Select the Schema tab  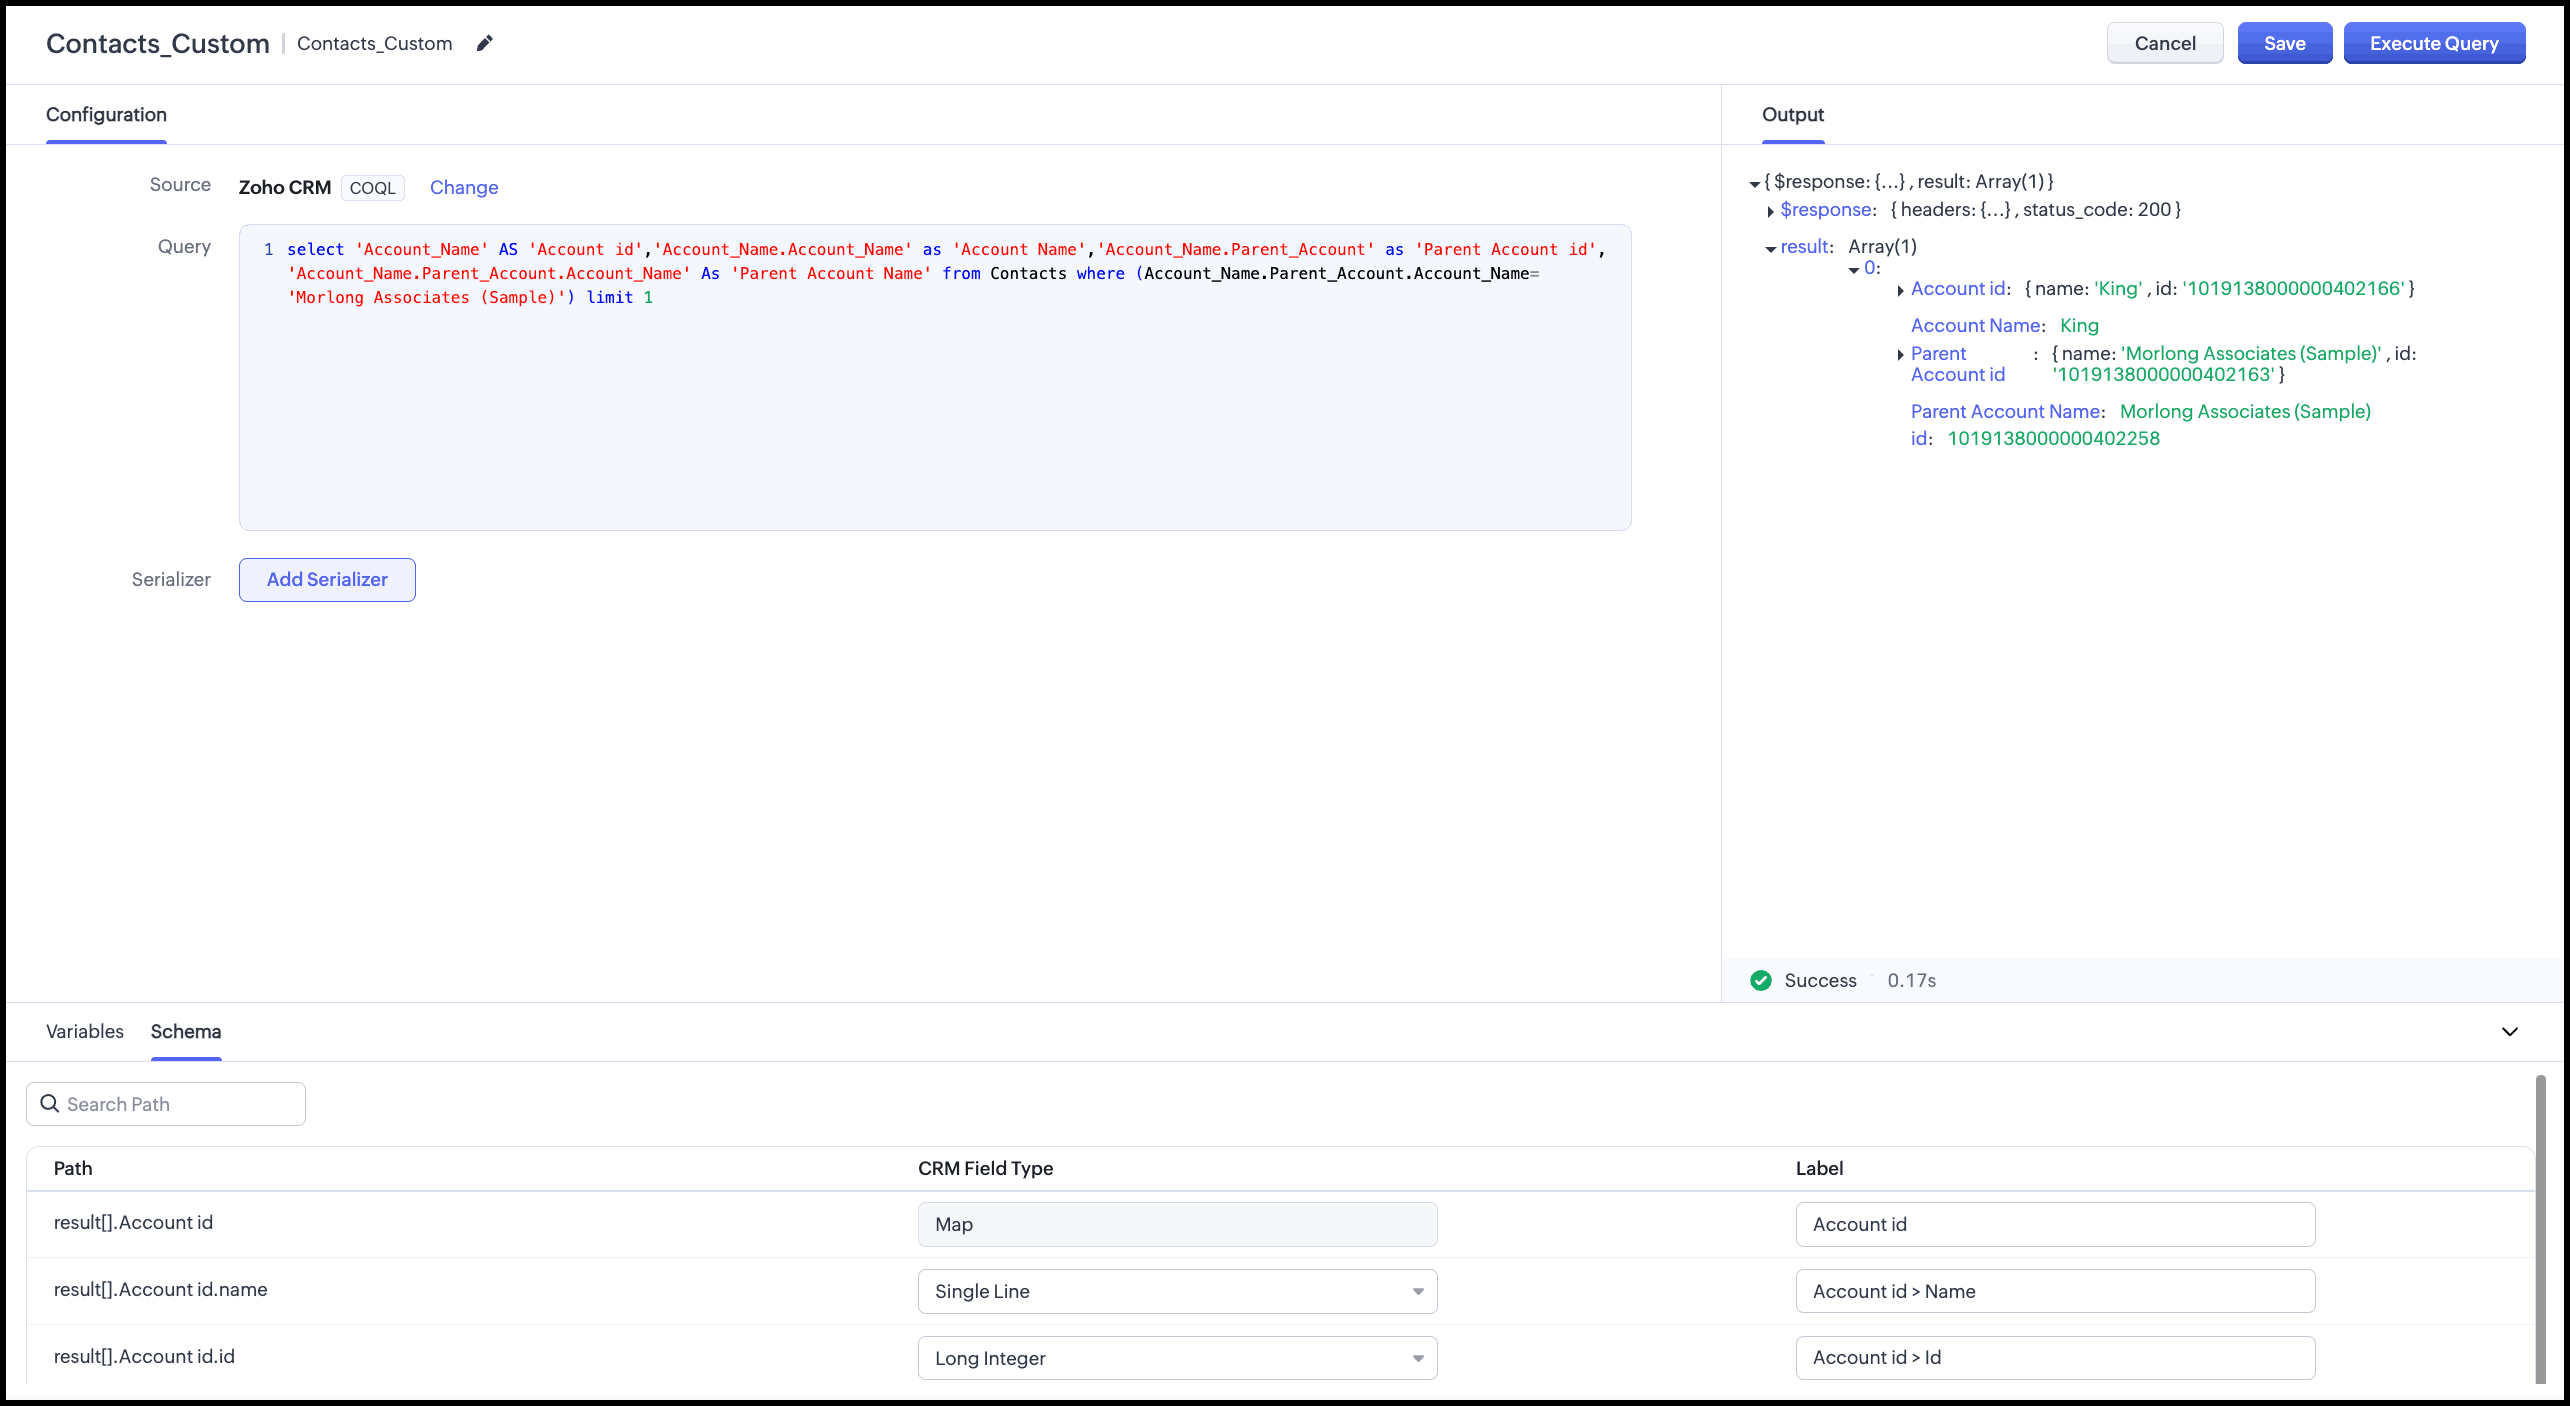(186, 1031)
